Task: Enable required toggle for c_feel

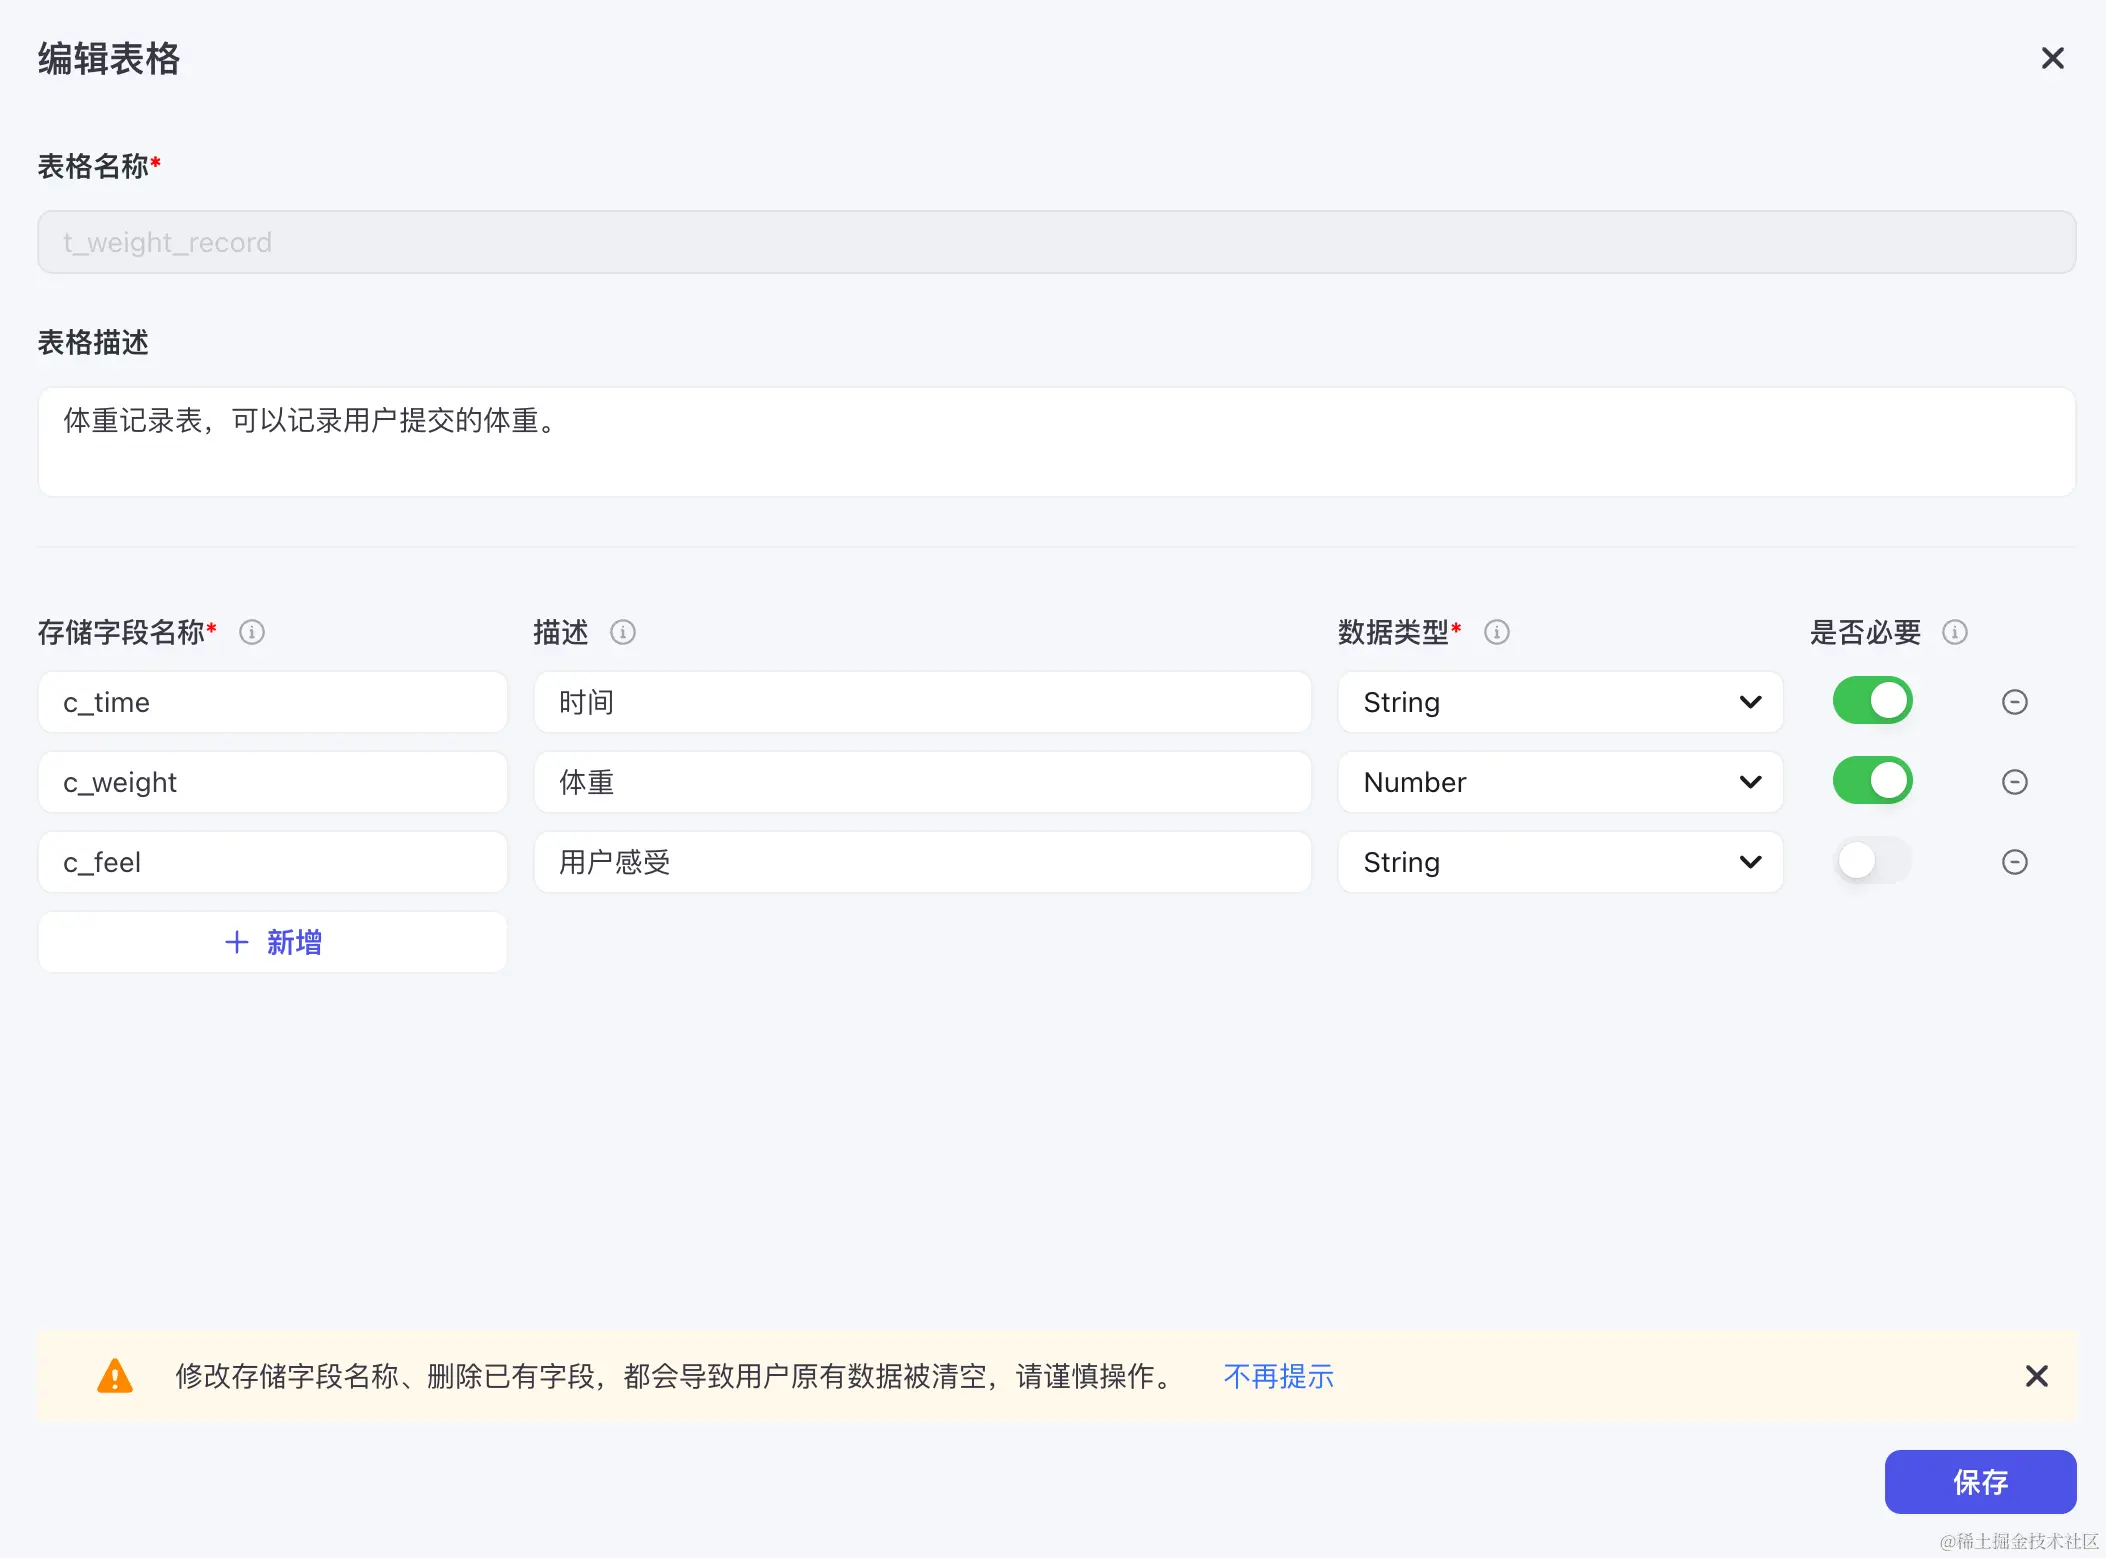Action: pyautogui.click(x=1873, y=861)
